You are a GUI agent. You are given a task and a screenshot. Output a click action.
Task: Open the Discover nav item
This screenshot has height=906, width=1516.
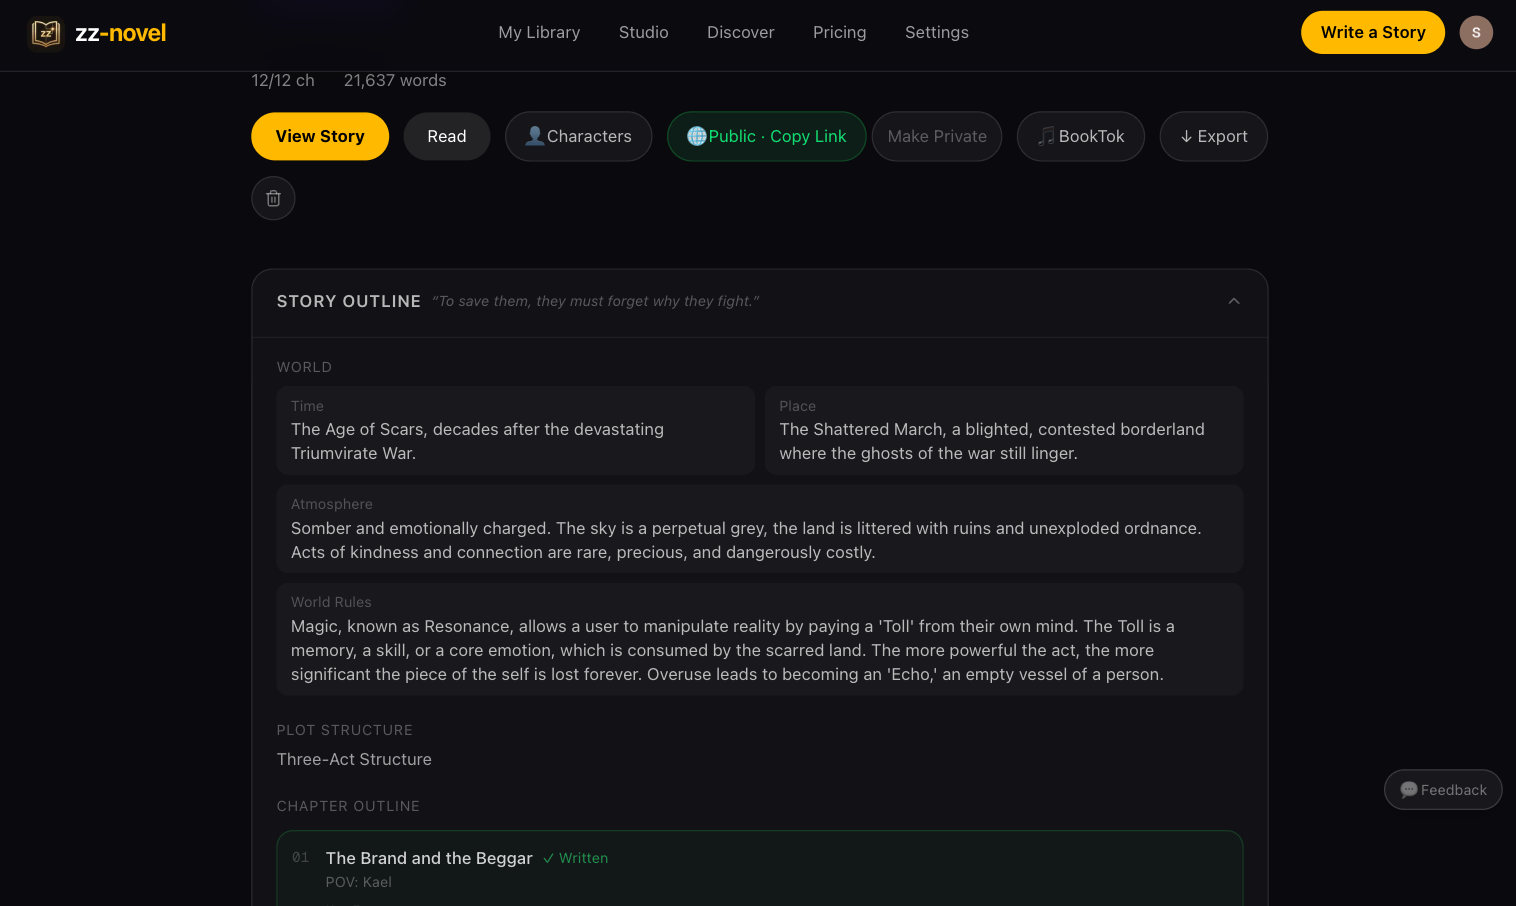pos(740,32)
